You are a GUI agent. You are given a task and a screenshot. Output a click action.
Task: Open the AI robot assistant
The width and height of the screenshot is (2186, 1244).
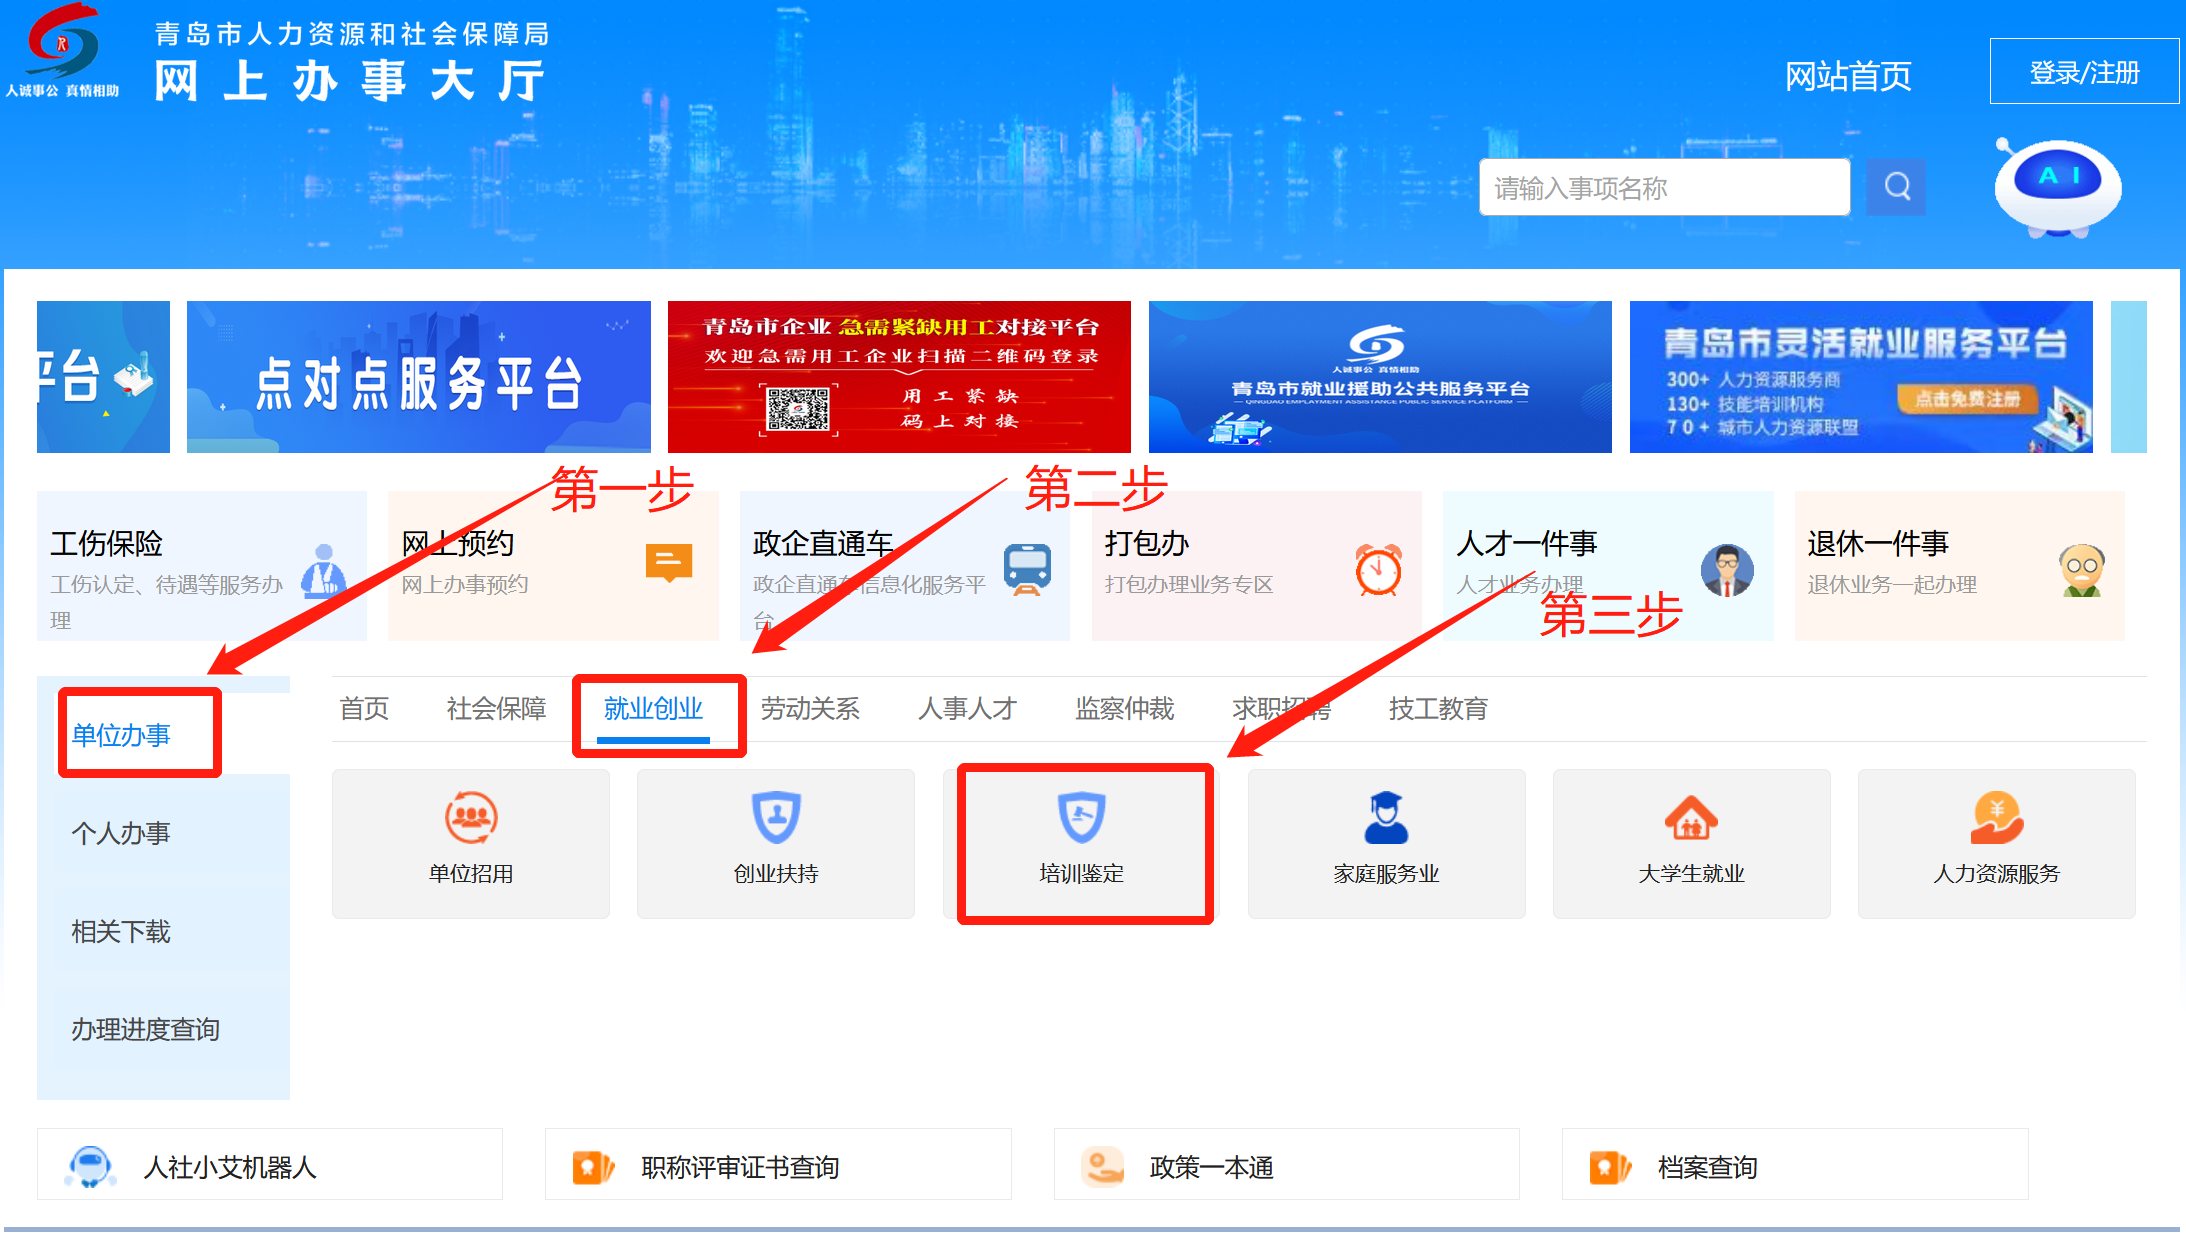2057,187
